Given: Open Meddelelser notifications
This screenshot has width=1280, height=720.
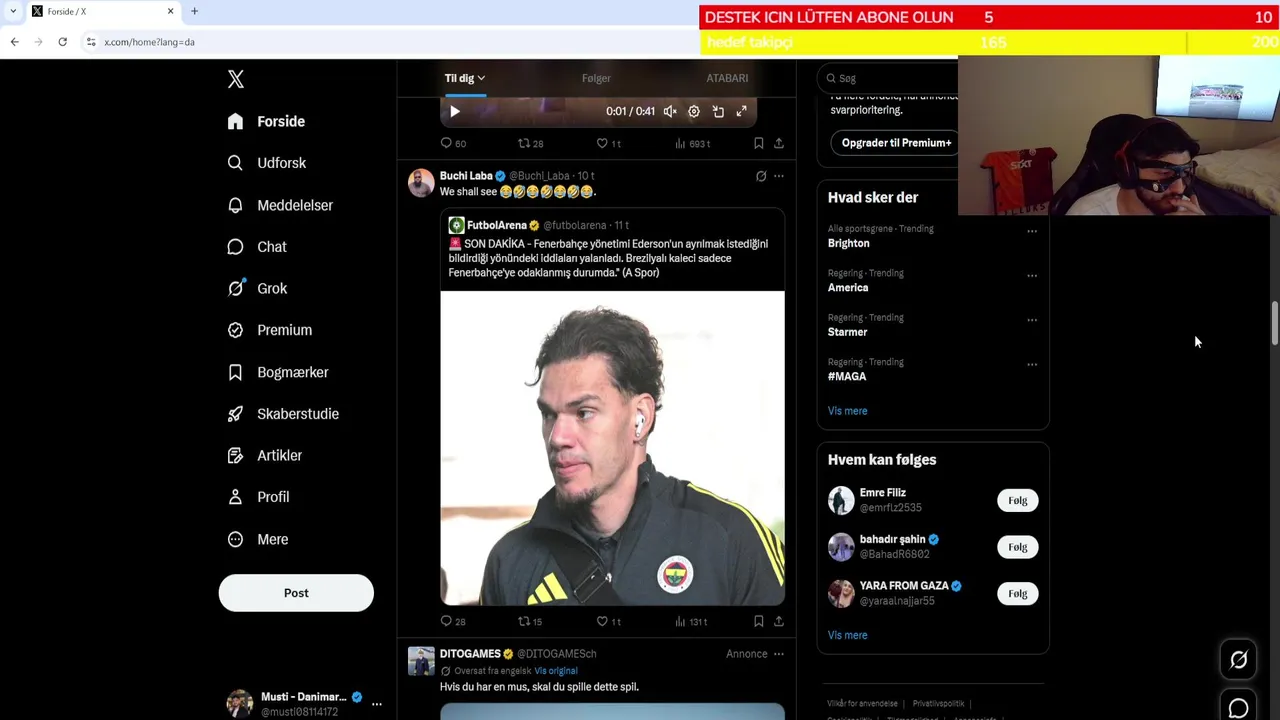Looking at the screenshot, I should click(280, 205).
